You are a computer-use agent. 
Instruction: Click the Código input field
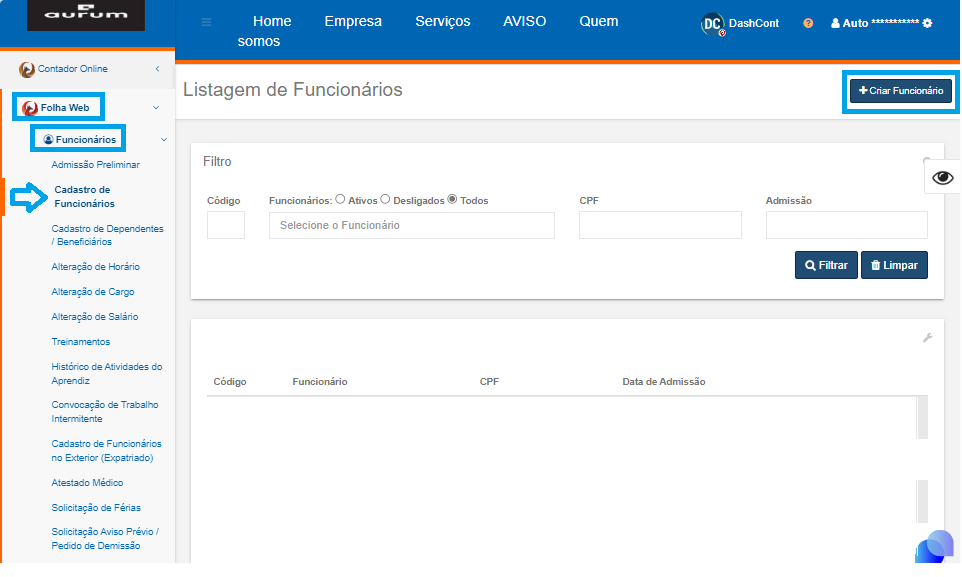coord(226,225)
